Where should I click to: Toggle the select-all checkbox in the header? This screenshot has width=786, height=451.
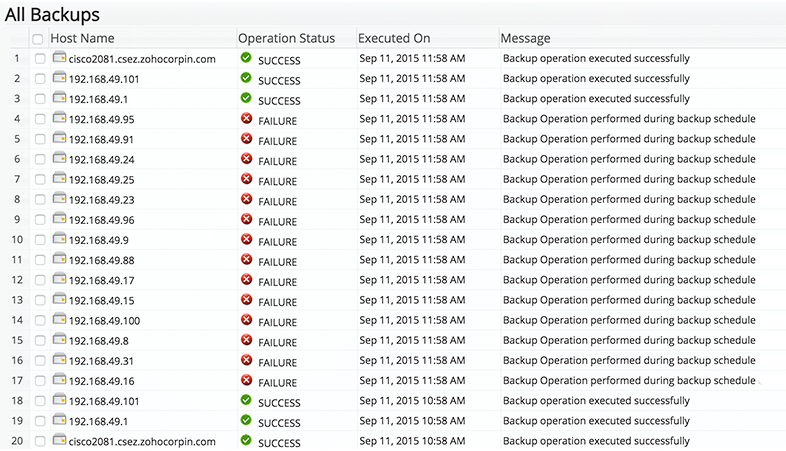coord(38,38)
